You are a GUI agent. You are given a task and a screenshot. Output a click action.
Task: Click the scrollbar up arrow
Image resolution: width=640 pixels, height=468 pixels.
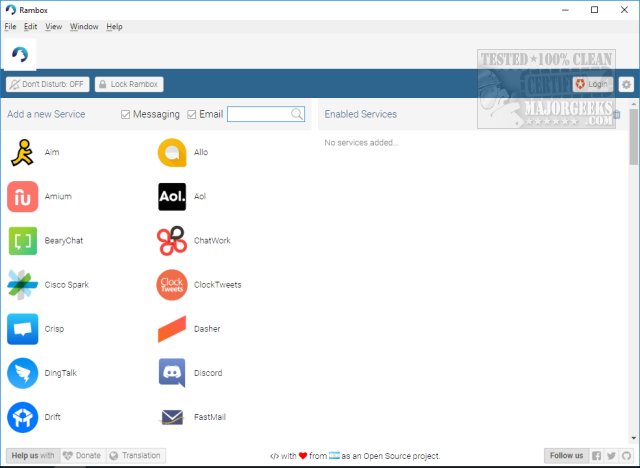[633, 104]
